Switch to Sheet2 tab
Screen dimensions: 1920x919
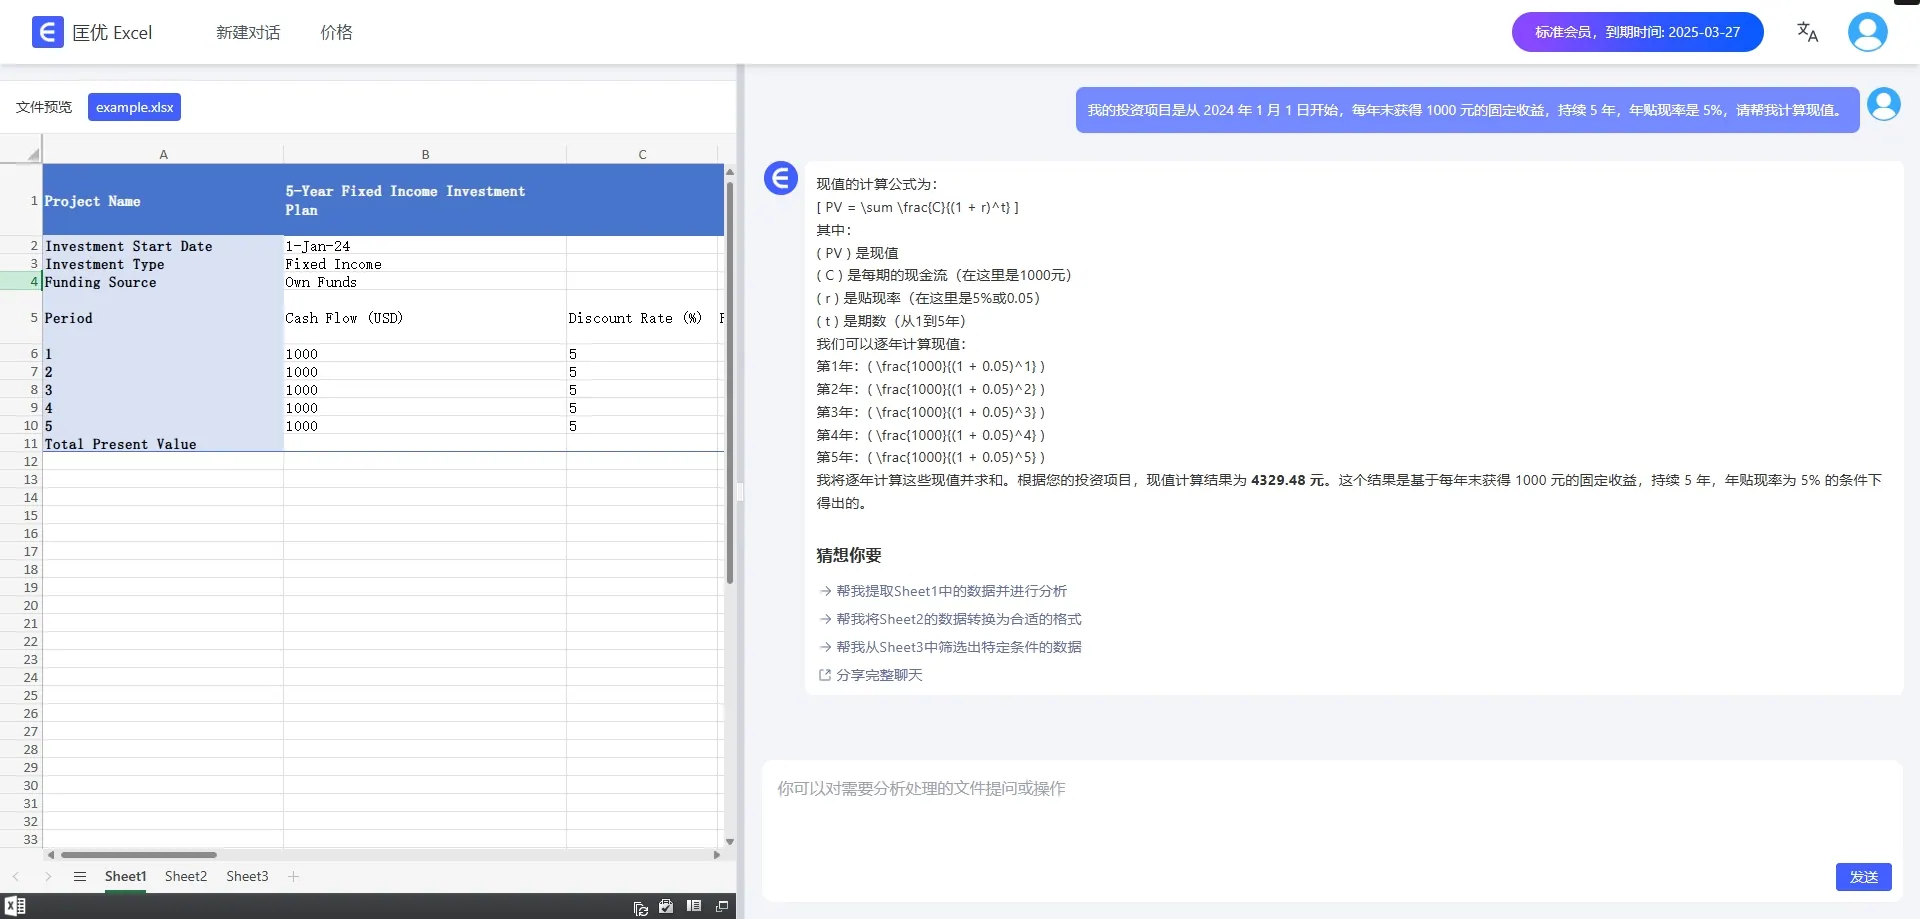click(x=186, y=876)
